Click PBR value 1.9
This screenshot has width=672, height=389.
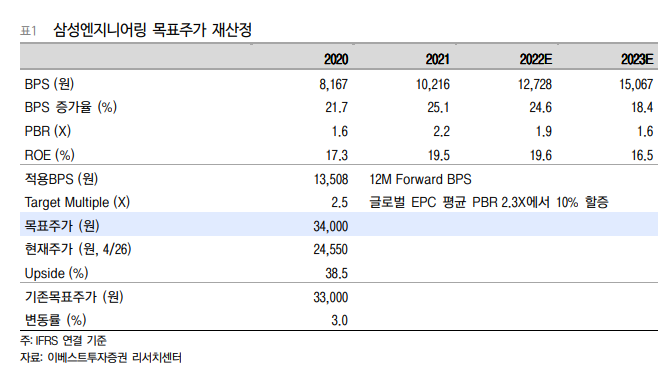pyautogui.click(x=544, y=132)
